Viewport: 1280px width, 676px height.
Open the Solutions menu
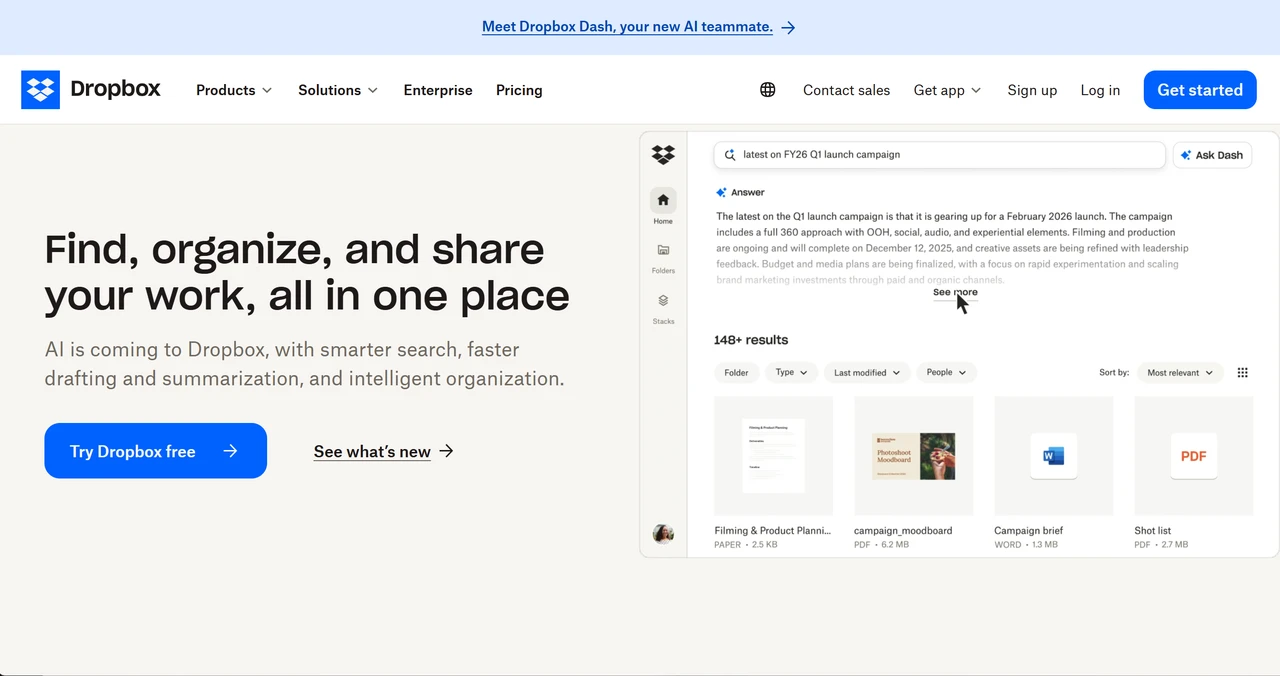[x=337, y=90]
